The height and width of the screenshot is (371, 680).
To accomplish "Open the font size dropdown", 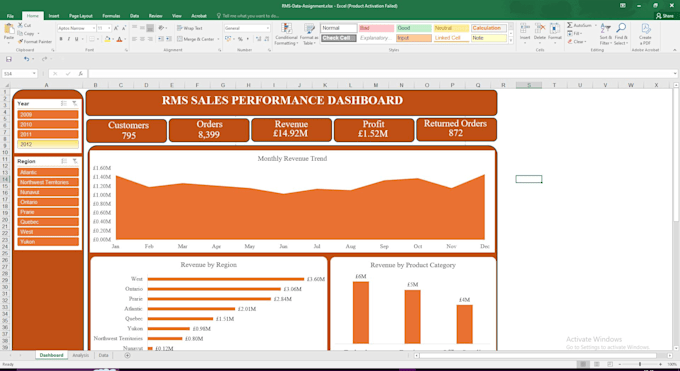I will click(109, 28).
